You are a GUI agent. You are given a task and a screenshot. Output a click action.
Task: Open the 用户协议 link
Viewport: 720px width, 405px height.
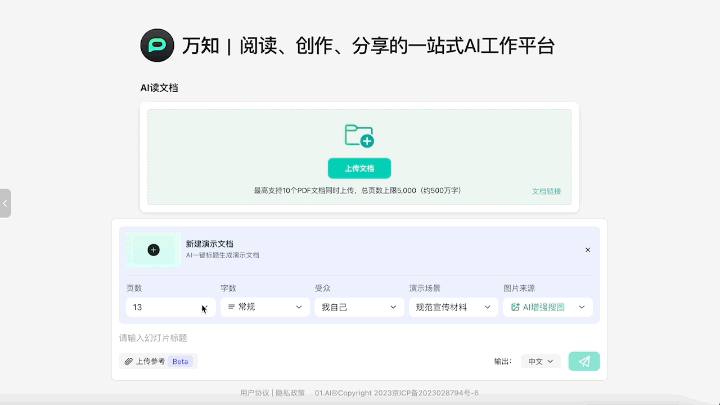click(x=254, y=393)
